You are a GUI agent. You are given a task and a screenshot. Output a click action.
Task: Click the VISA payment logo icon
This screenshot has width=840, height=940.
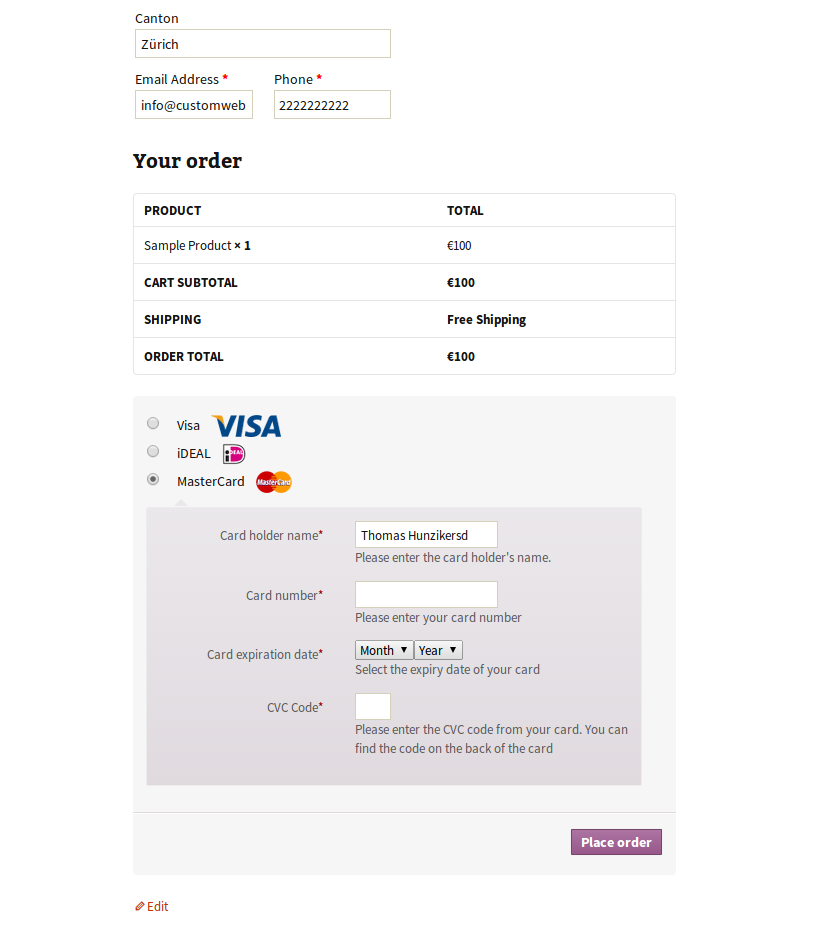click(x=245, y=426)
